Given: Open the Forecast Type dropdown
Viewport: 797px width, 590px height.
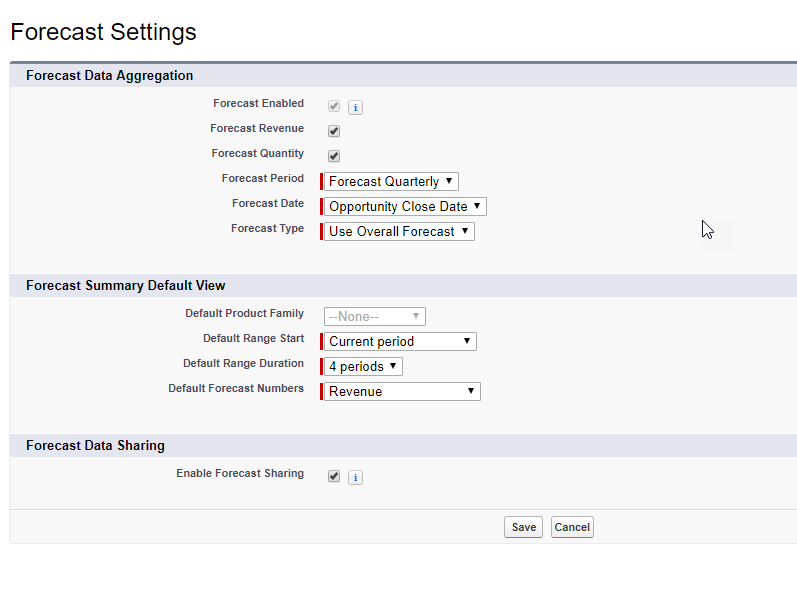Looking at the screenshot, I should [399, 231].
